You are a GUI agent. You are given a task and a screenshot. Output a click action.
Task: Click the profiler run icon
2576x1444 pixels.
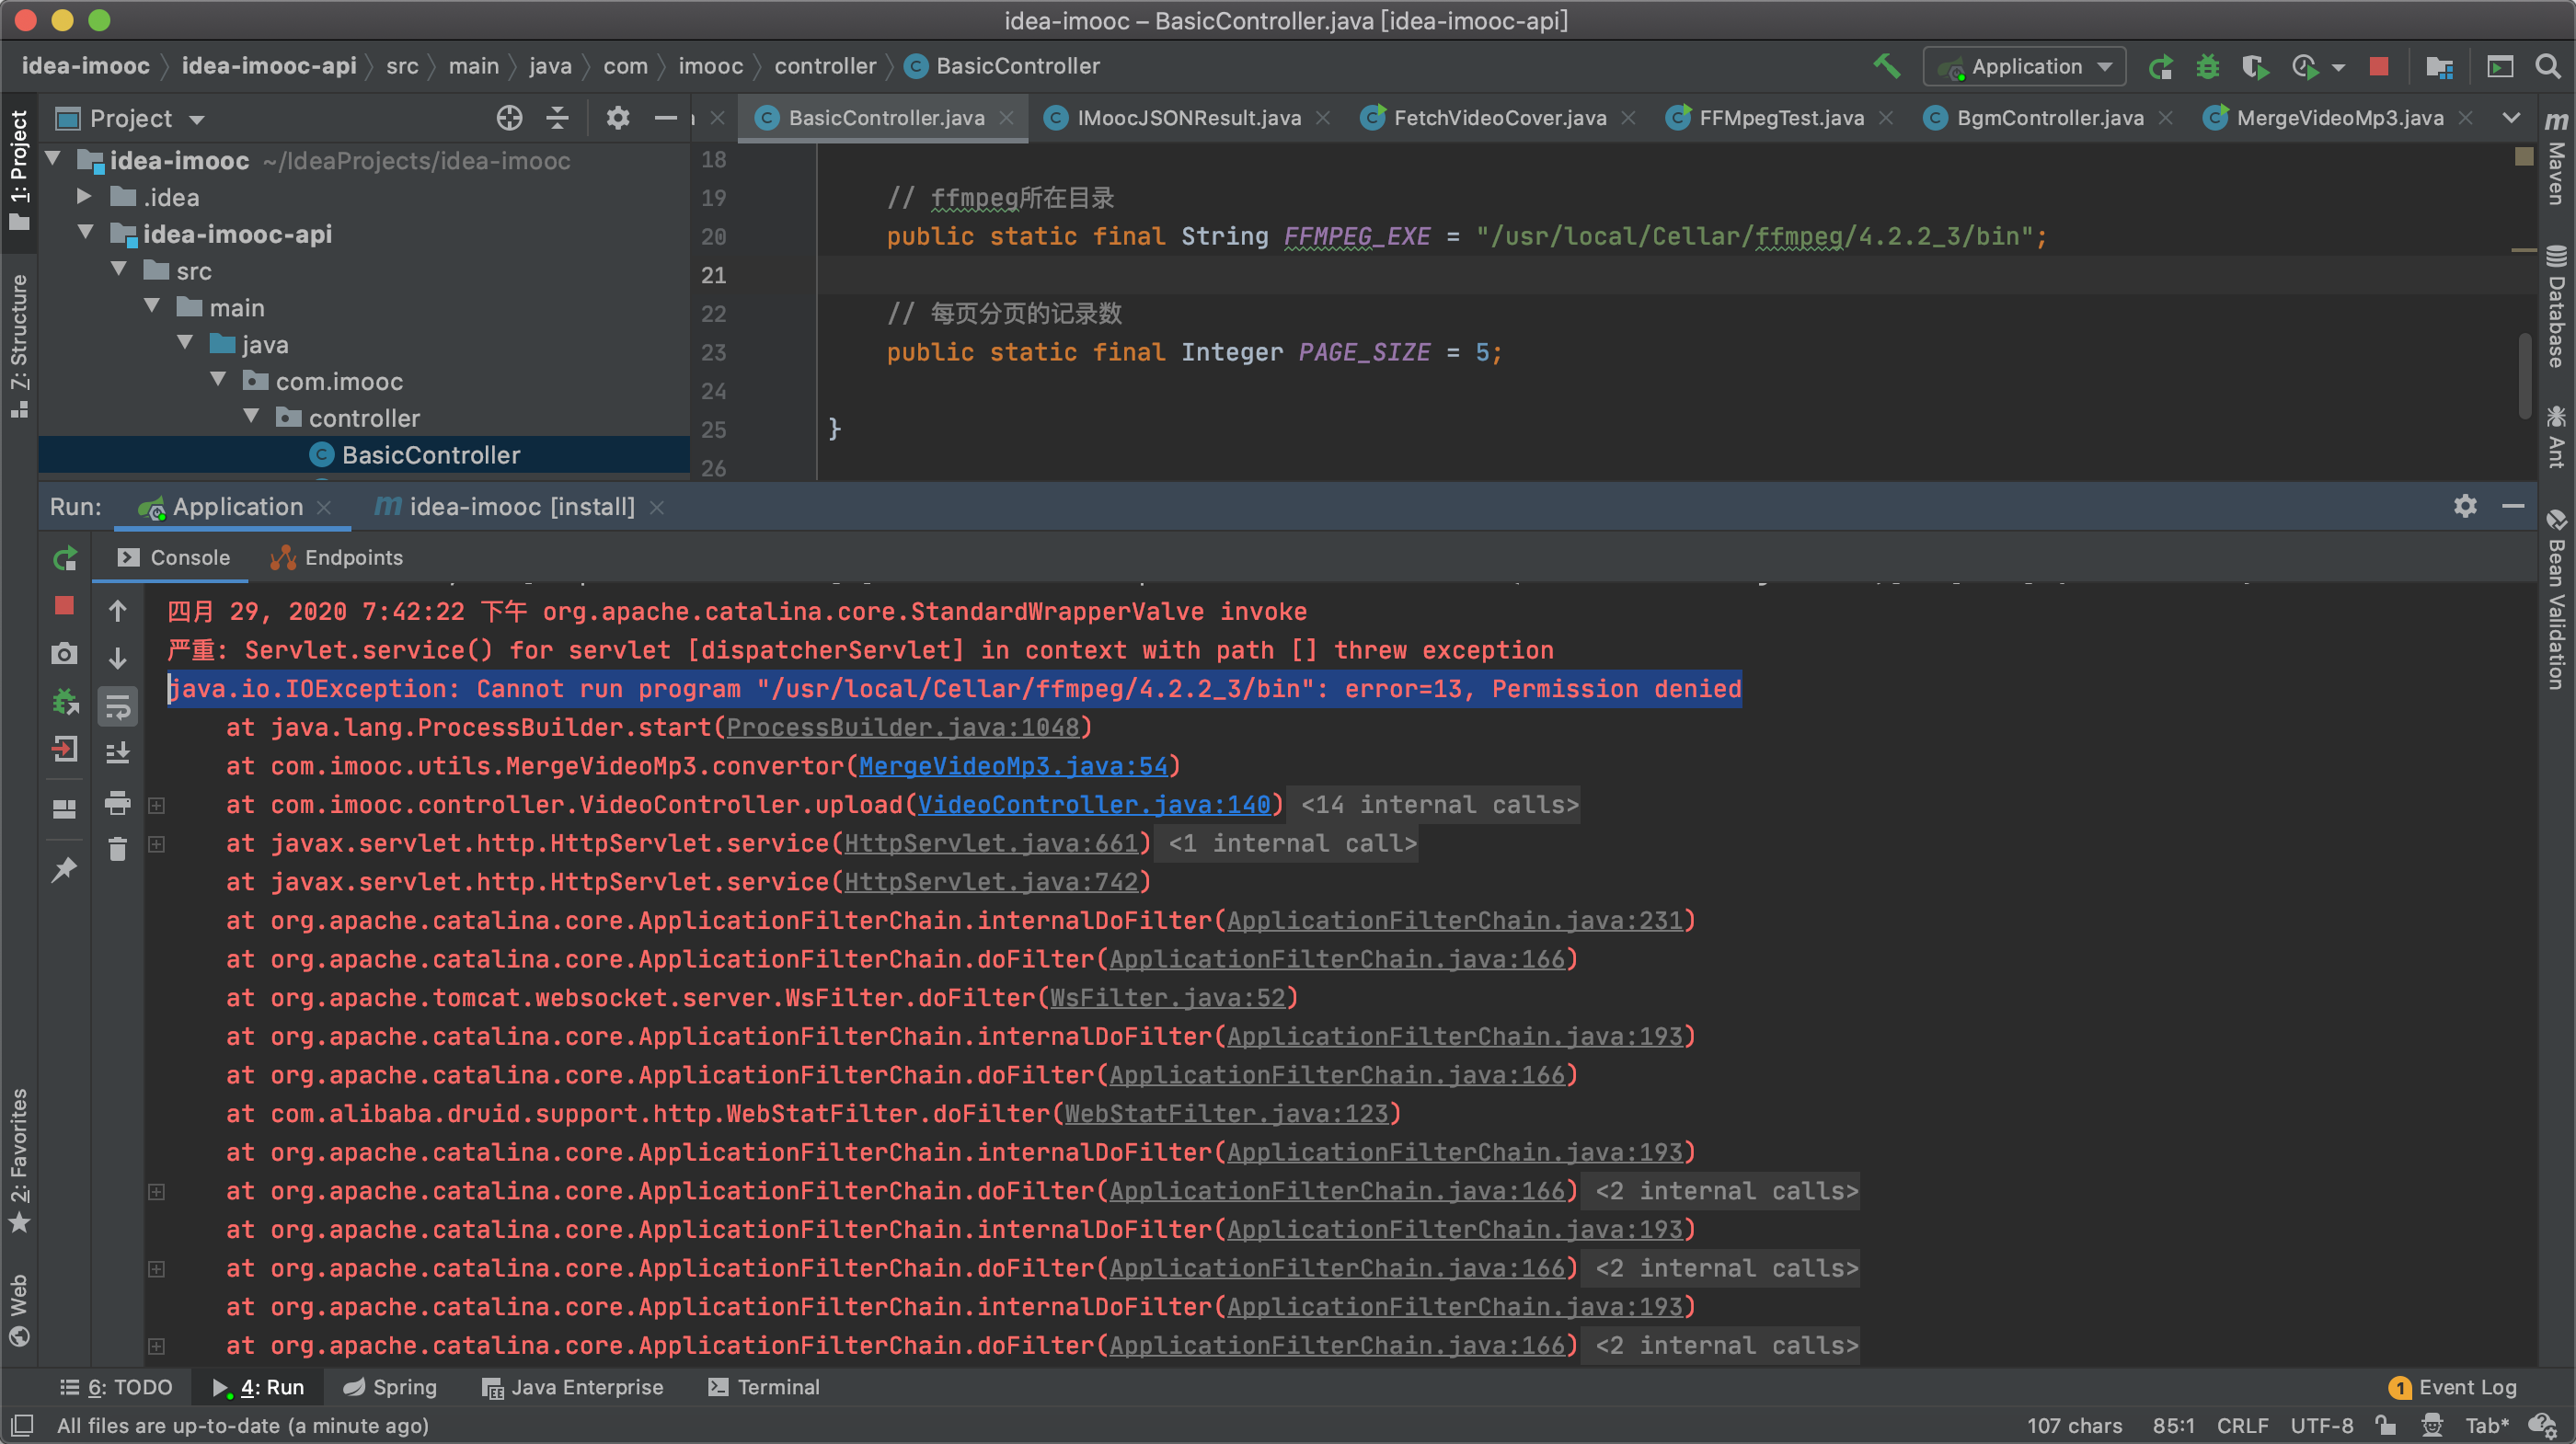coord(2305,67)
